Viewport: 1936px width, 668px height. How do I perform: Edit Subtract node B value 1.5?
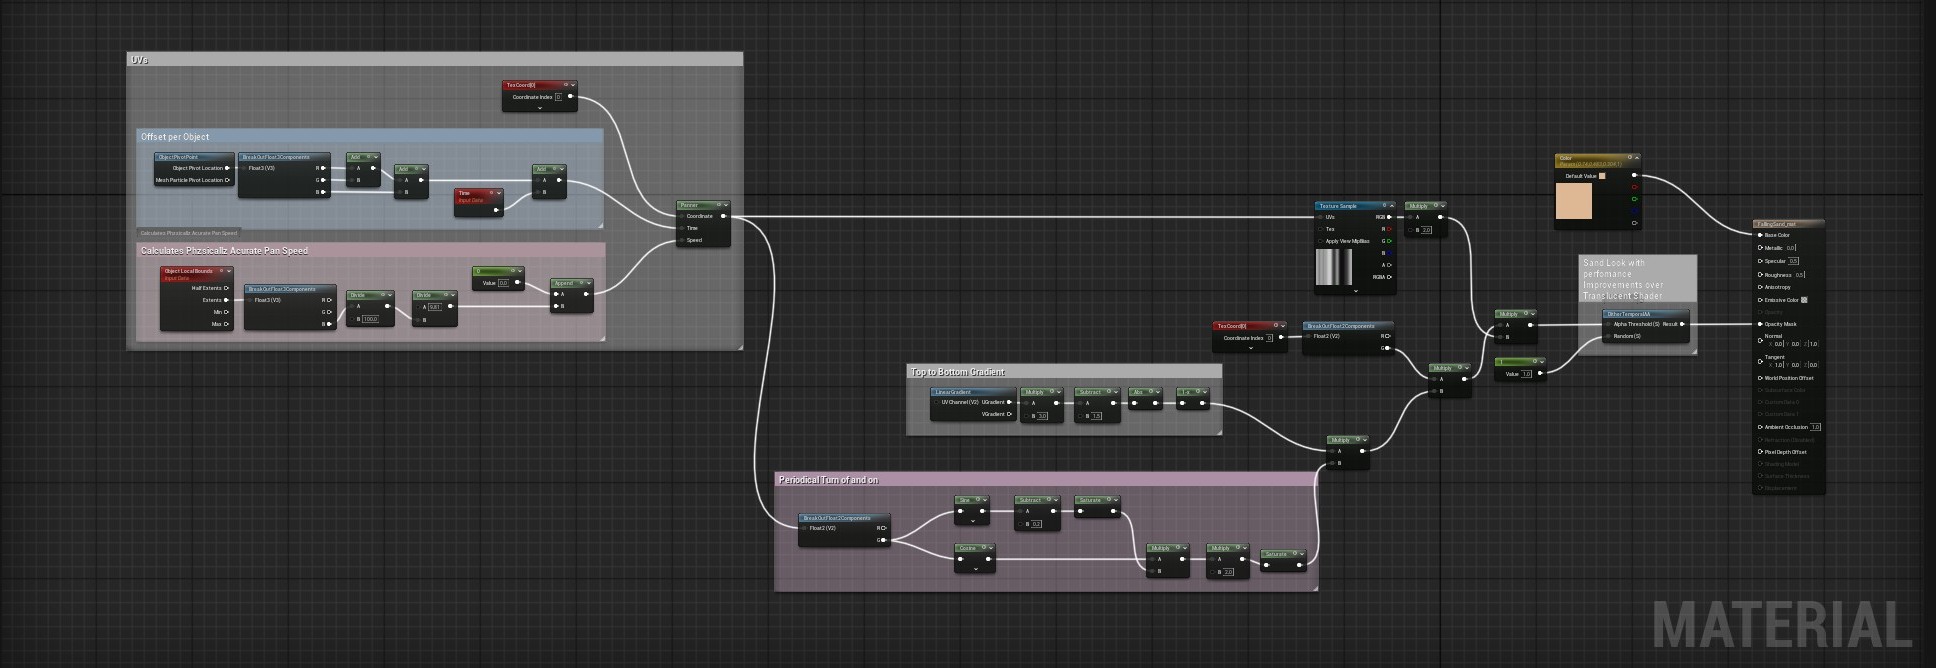coord(1096,415)
